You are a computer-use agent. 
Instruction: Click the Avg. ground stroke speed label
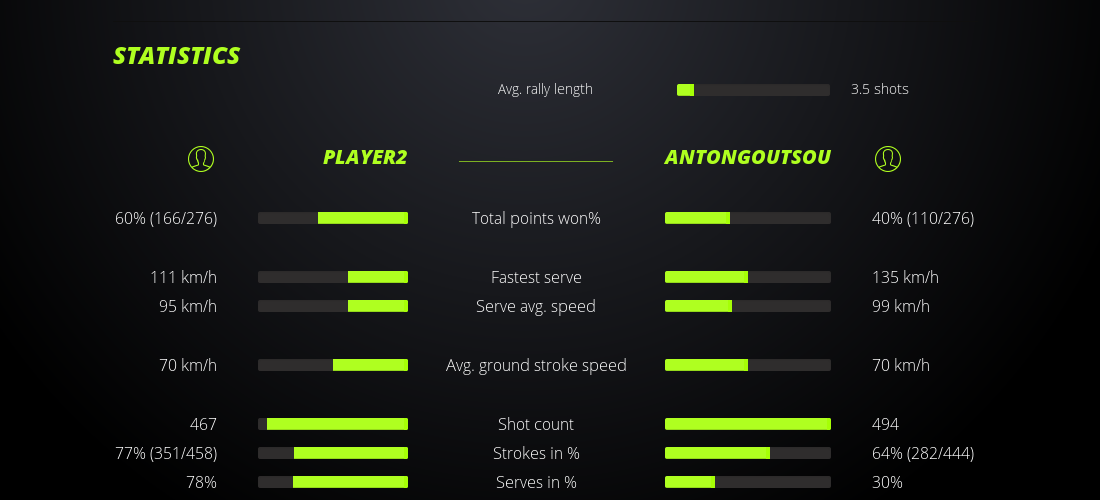point(536,365)
